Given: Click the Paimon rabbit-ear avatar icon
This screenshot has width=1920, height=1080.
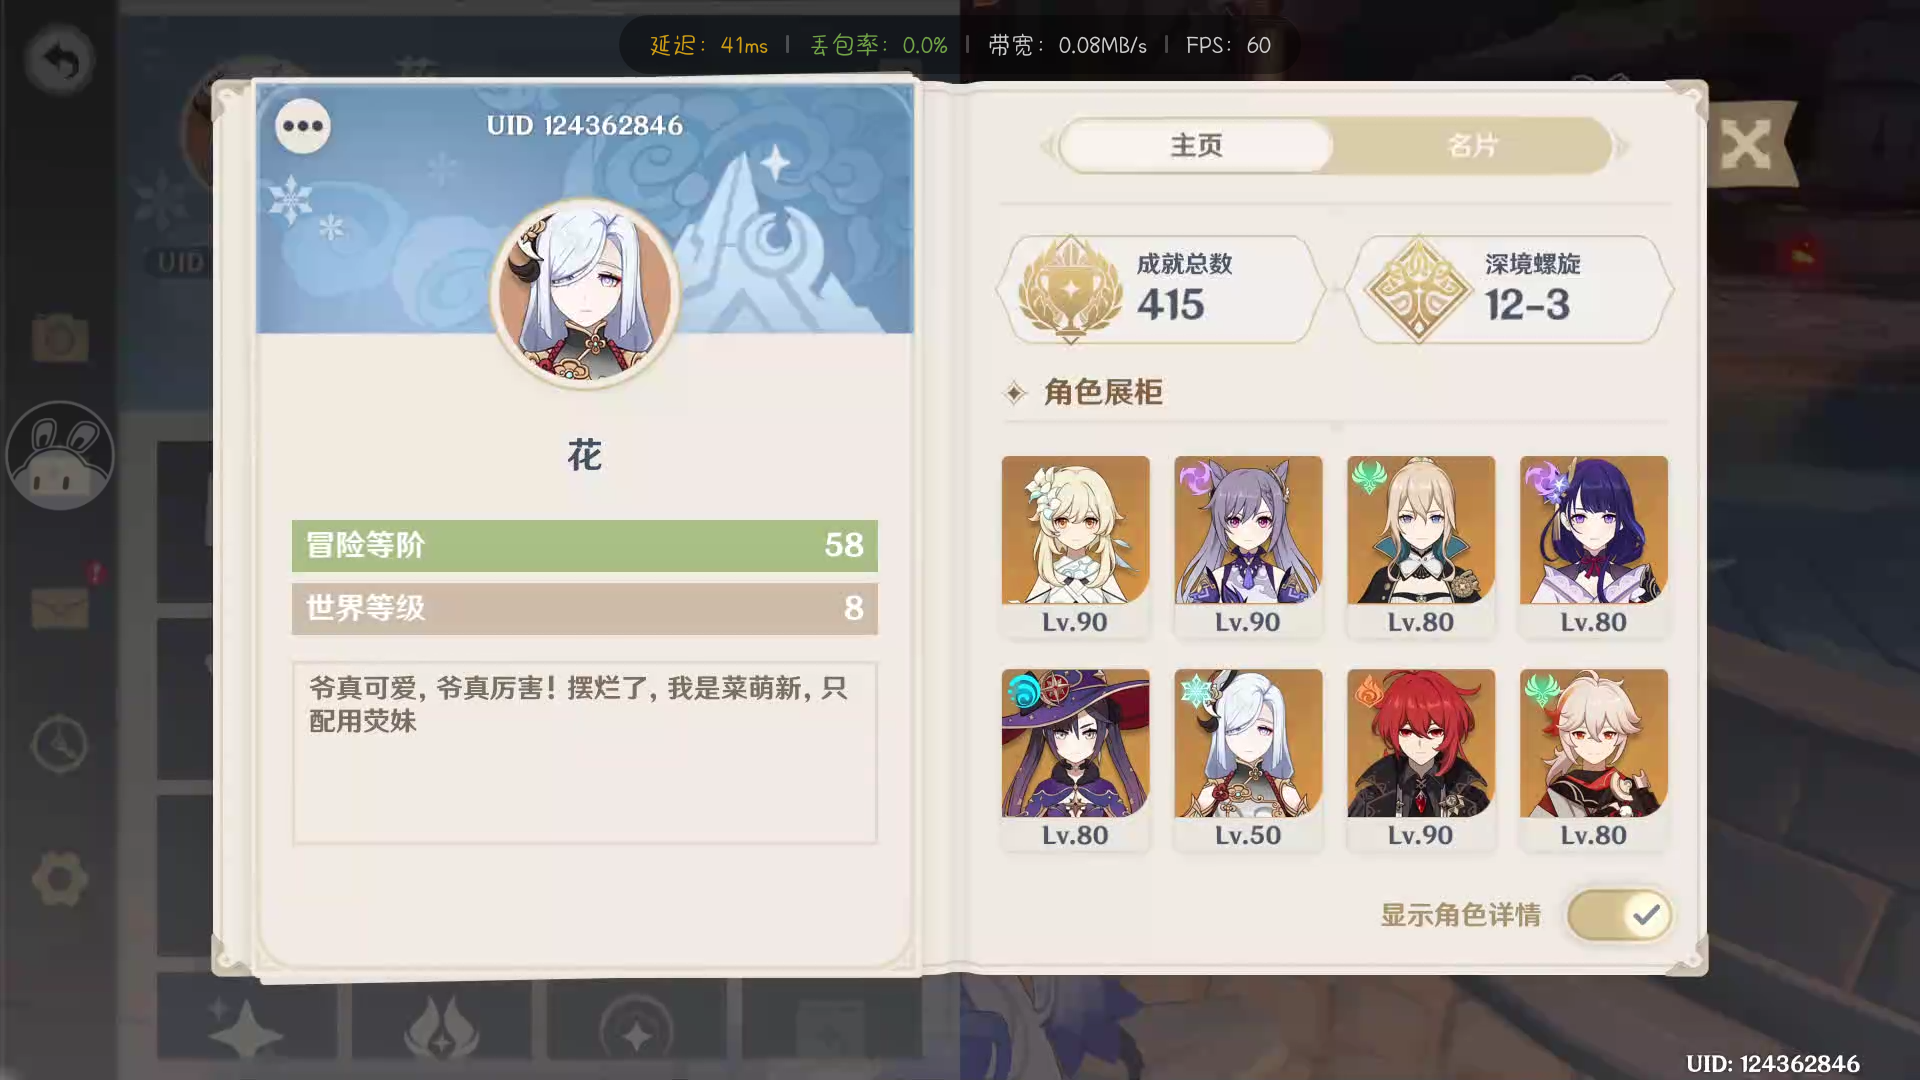Looking at the screenshot, I should pos(60,456).
